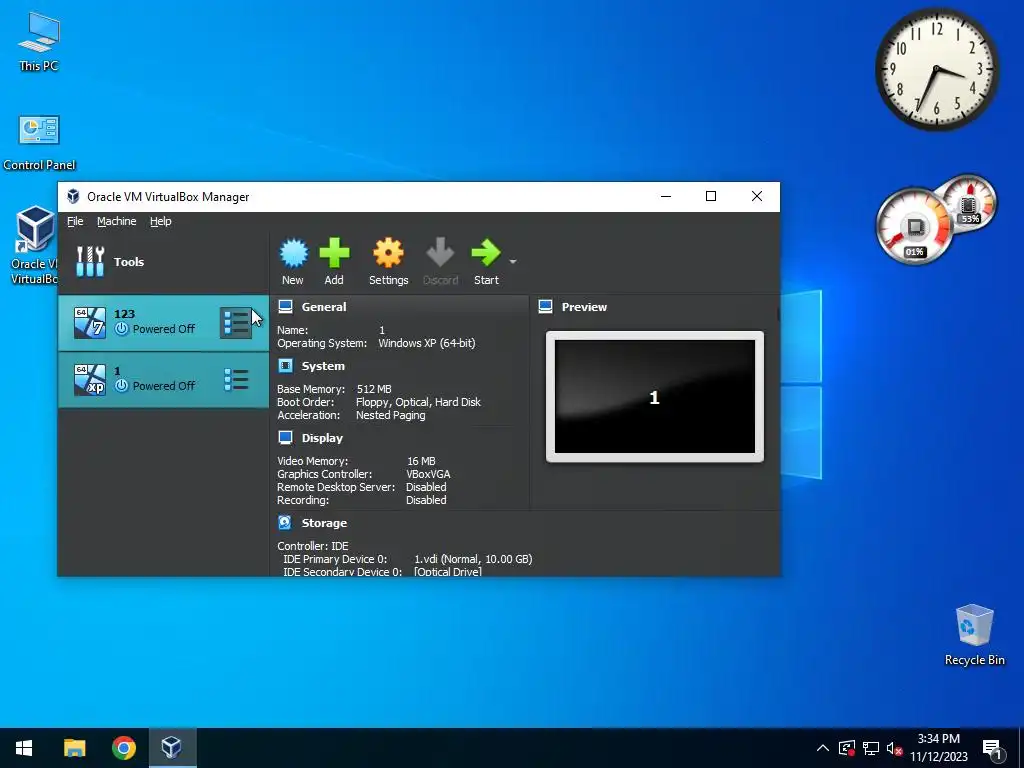Select the Recycle Bin desktop icon
Image resolution: width=1024 pixels, height=768 pixels.
(x=974, y=634)
